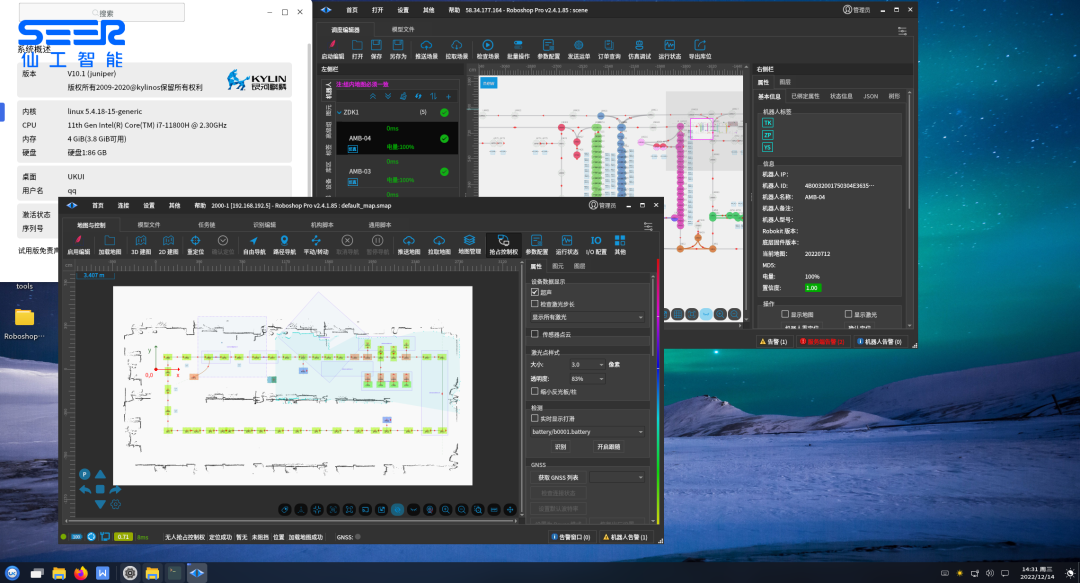Open 仿真调试 in the scene window
The width and height of the screenshot is (1080, 583).
click(x=639, y=50)
